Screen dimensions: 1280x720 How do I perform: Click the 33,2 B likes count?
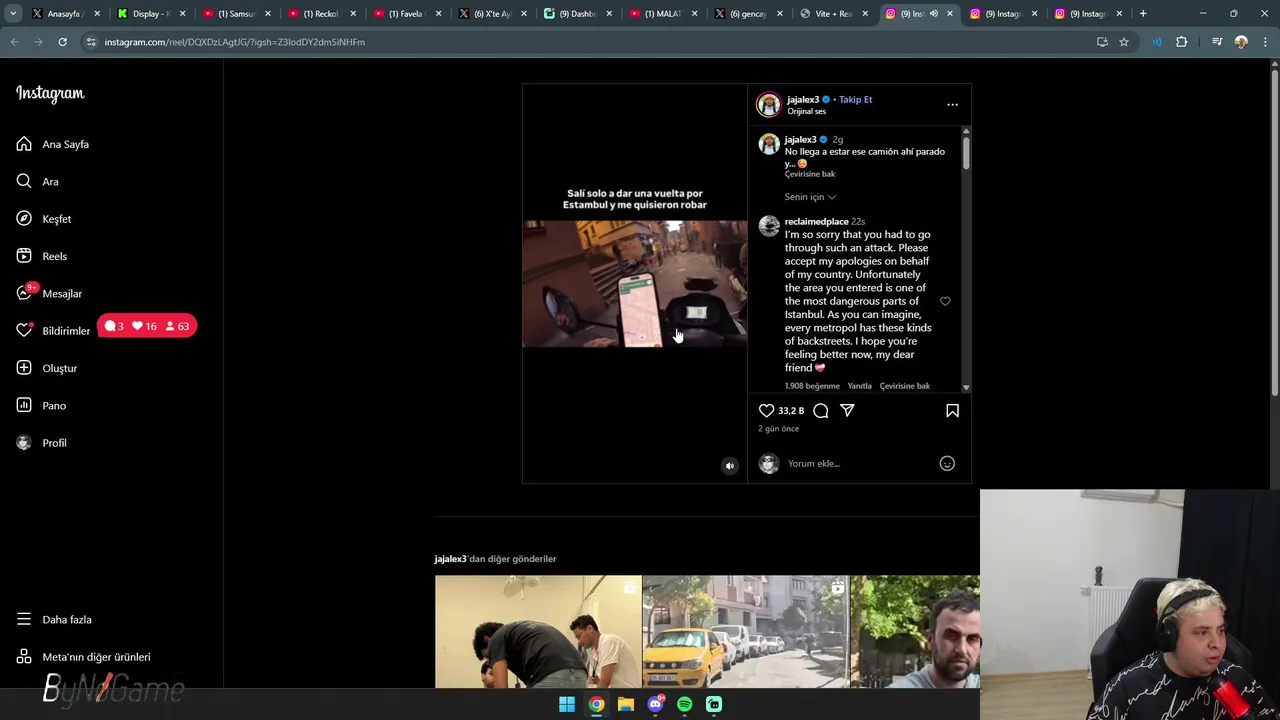791,410
